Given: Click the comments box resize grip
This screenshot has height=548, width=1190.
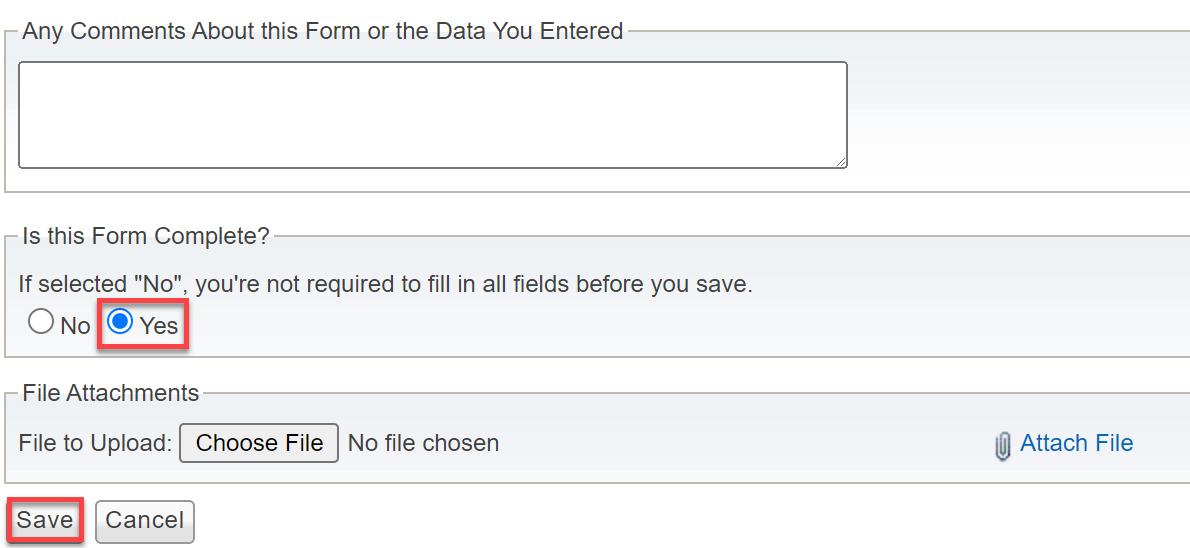Looking at the screenshot, I should 841,162.
